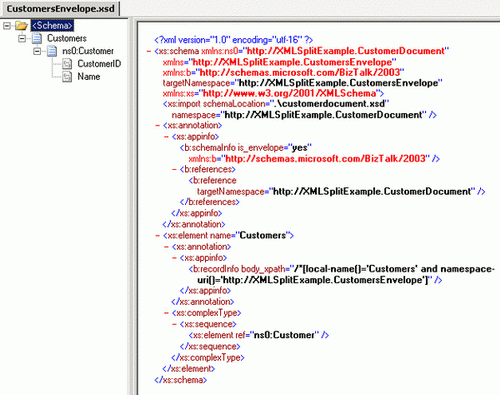Click the xmlns:xs XMLSchema namespace line

[273, 93]
